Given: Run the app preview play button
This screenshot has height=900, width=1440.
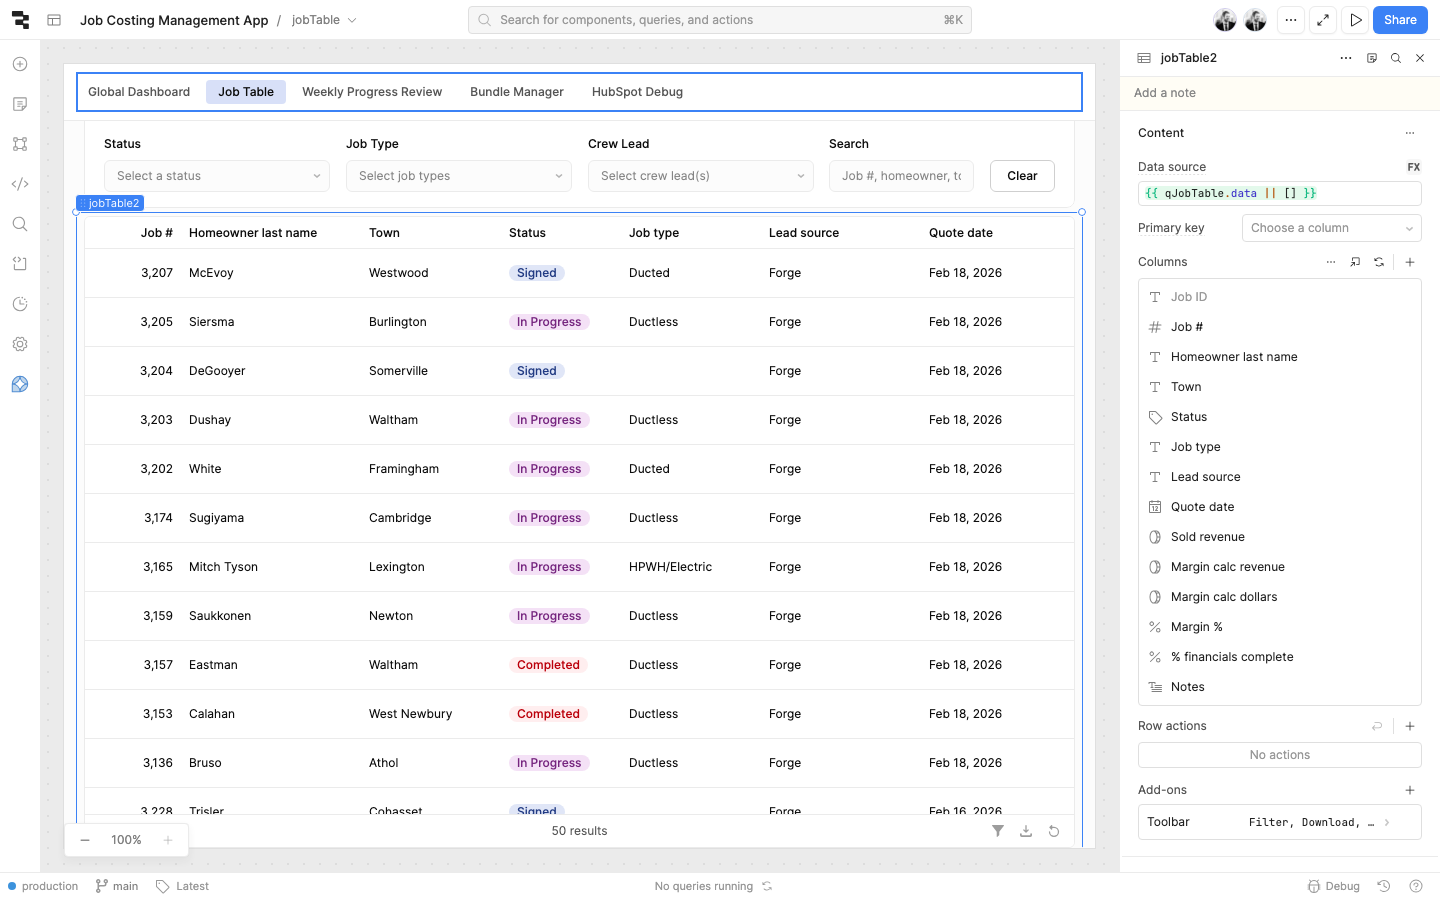Looking at the screenshot, I should pyautogui.click(x=1356, y=20).
